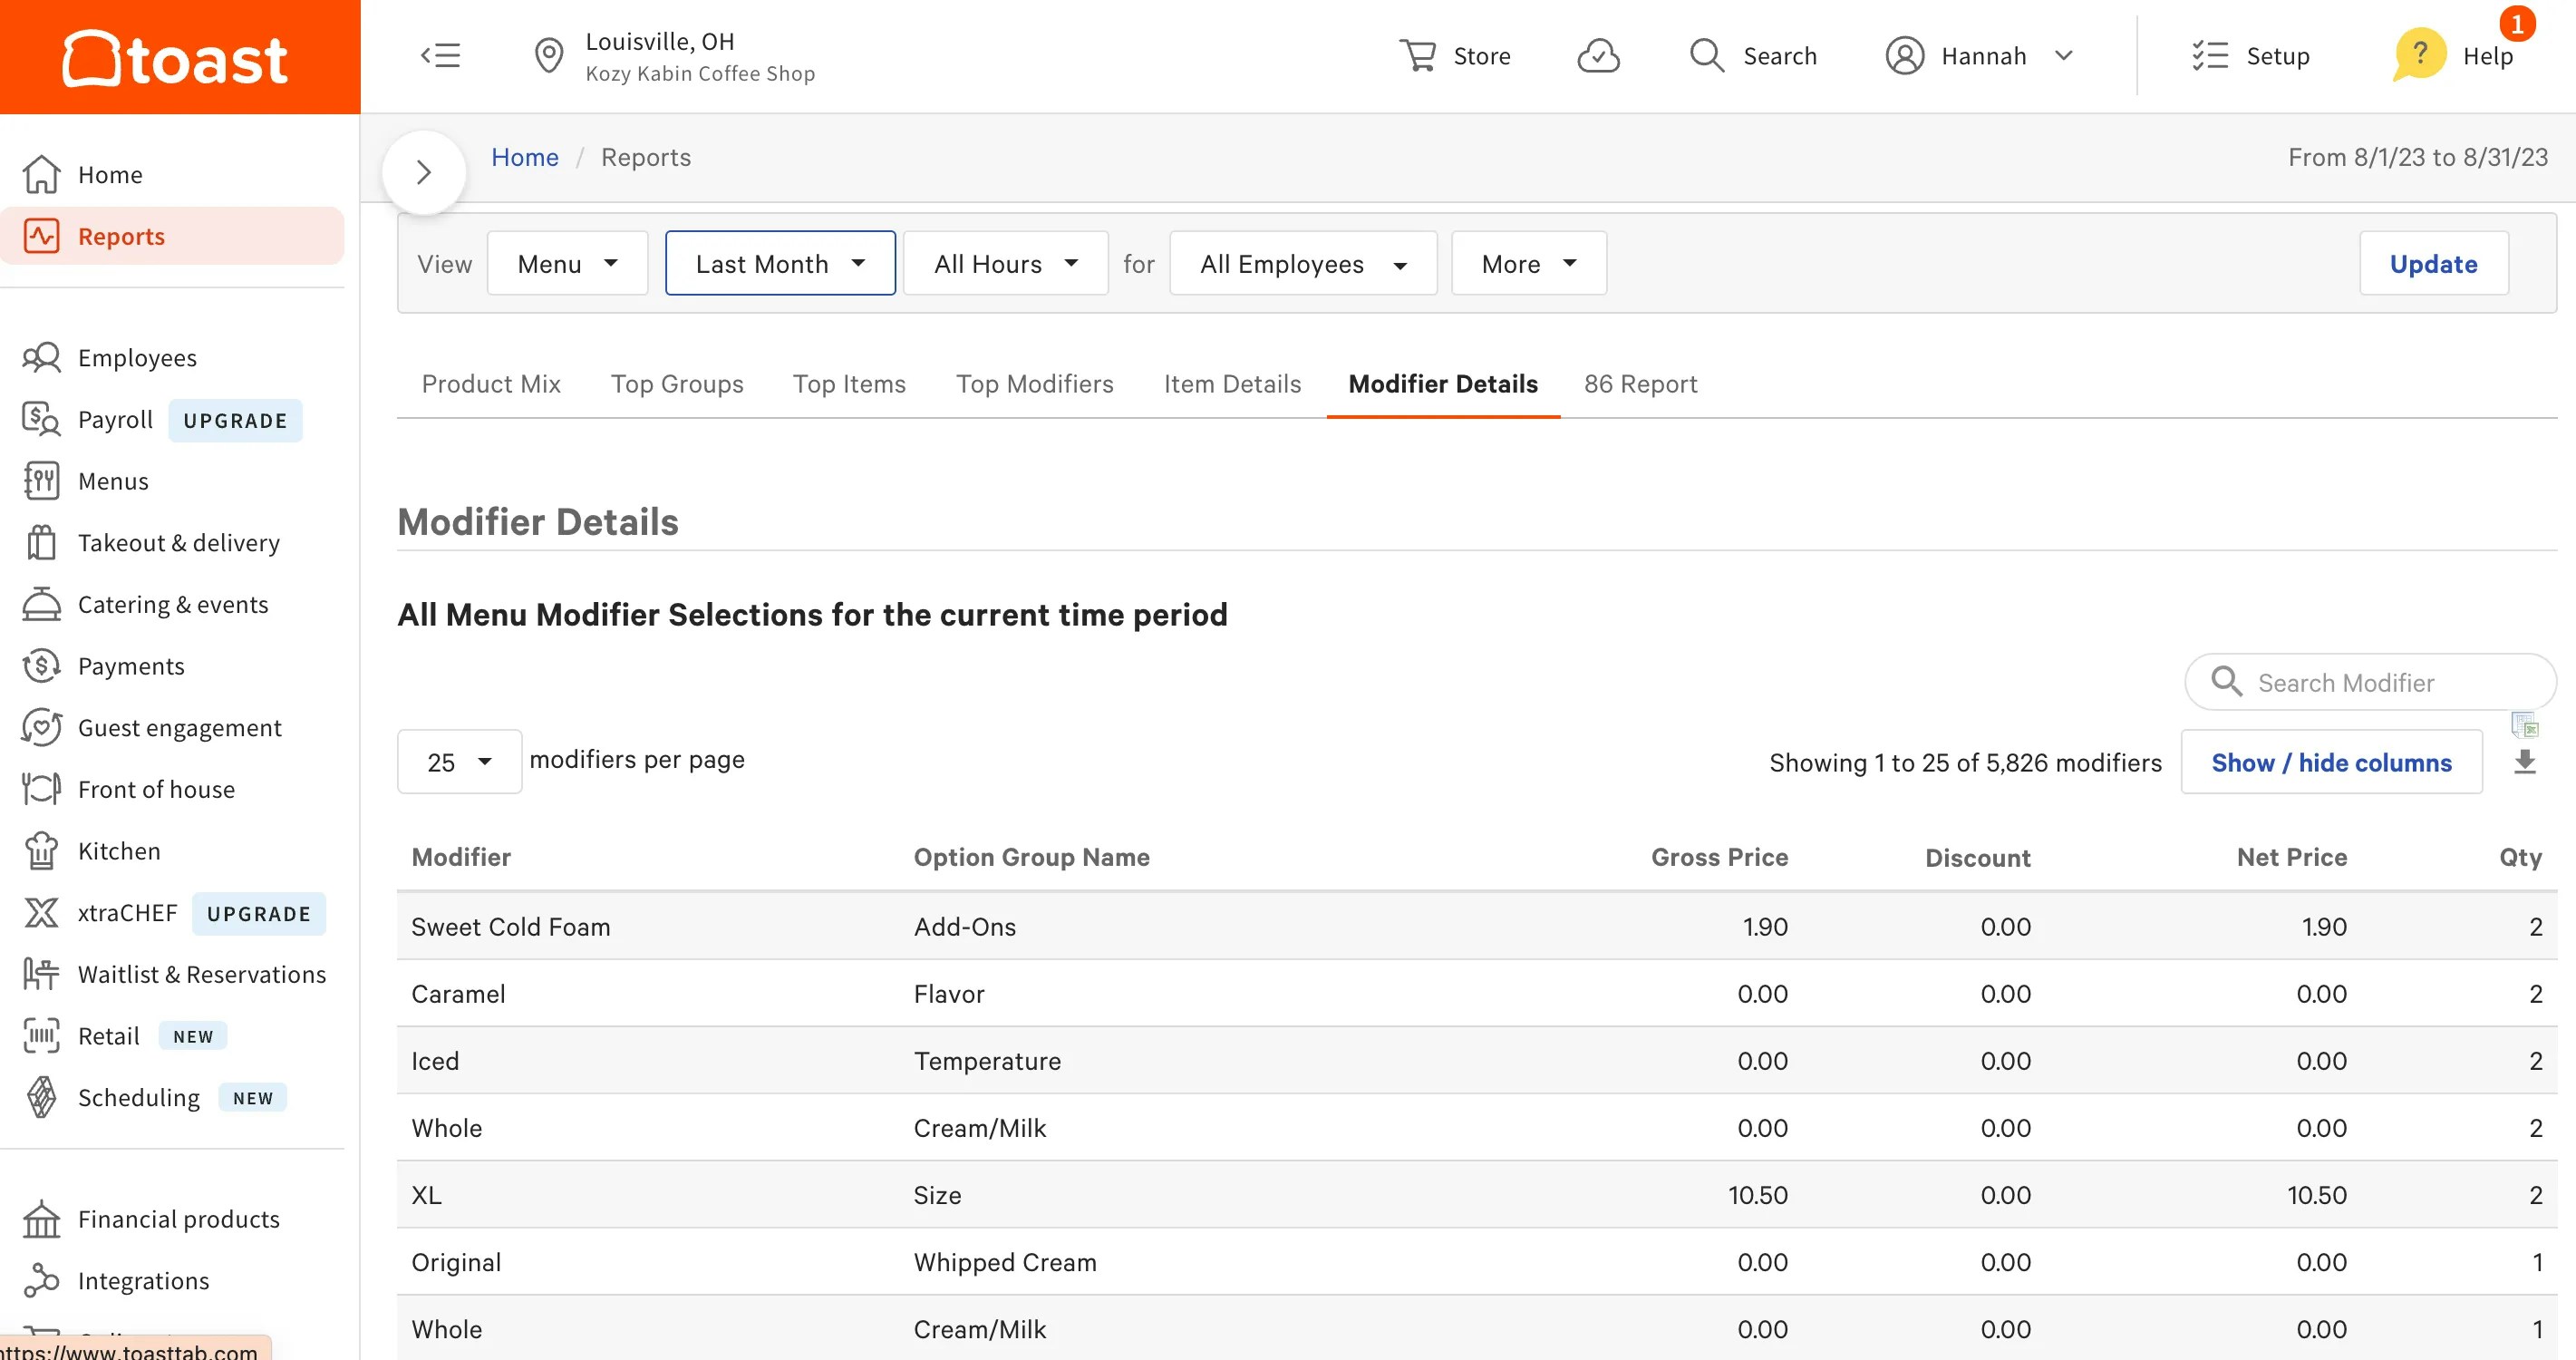Expand the side panel chevron button
The width and height of the screenshot is (2576, 1360).
(x=424, y=173)
